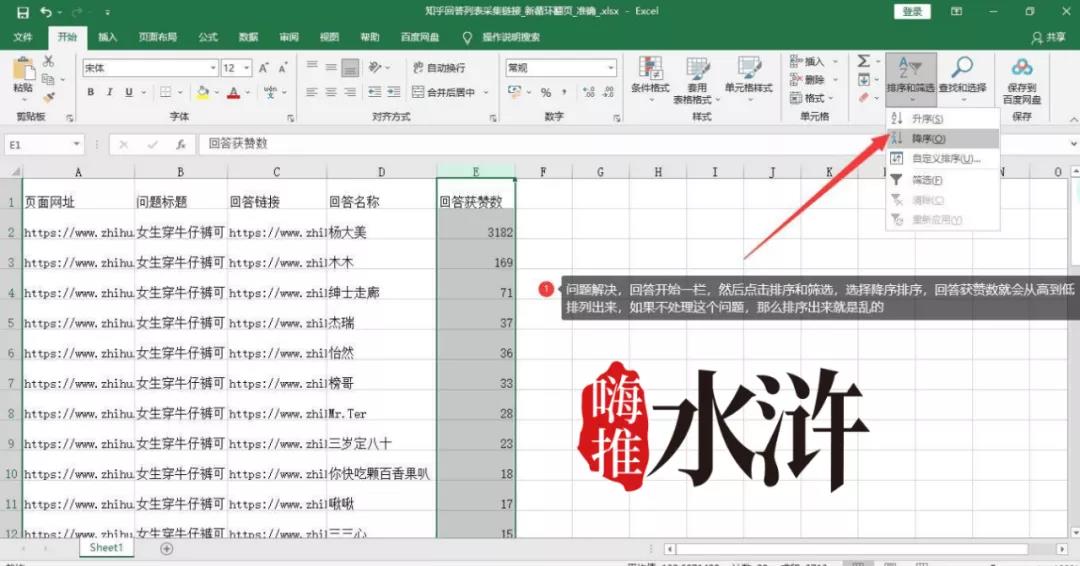1080x566 pixels.
Task: Choose Filter (筛选) menu item
Action: point(943,180)
